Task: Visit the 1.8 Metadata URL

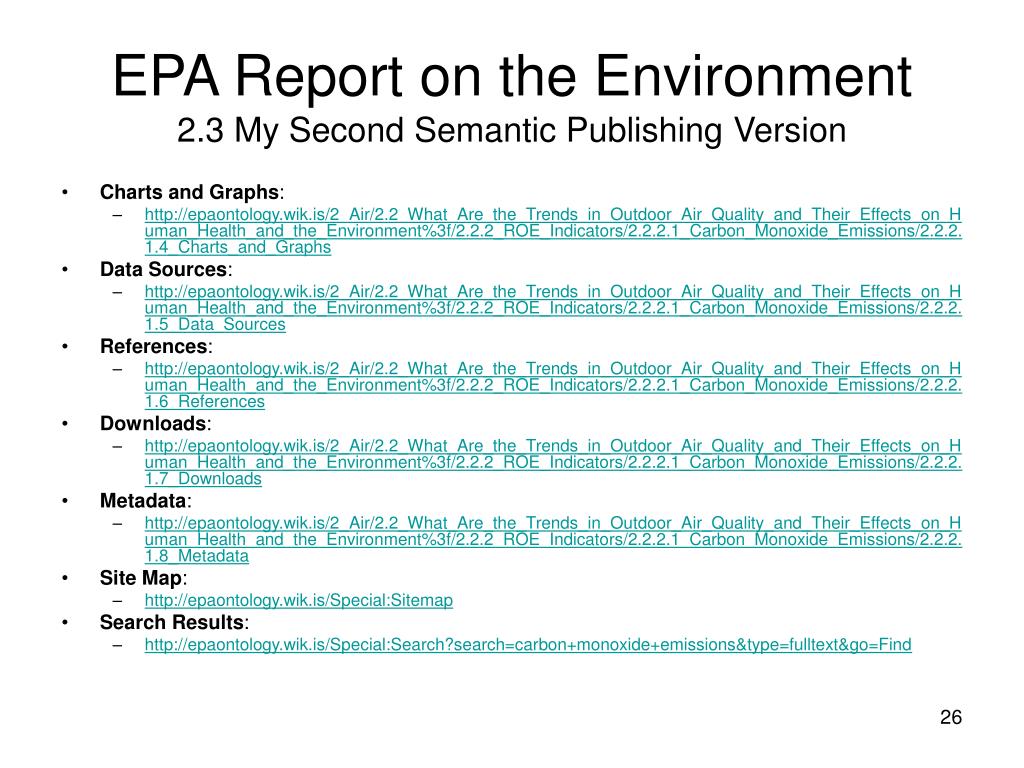Action: (553, 539)
